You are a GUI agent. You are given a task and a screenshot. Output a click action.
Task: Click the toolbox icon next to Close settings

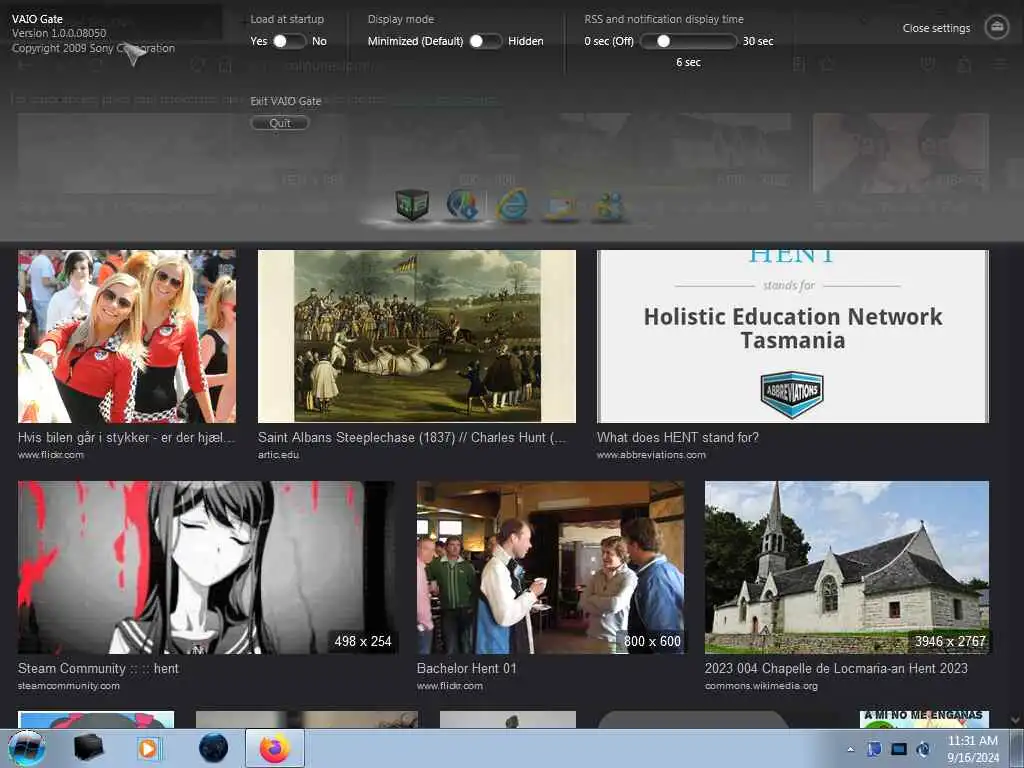(x=997, y=27)
